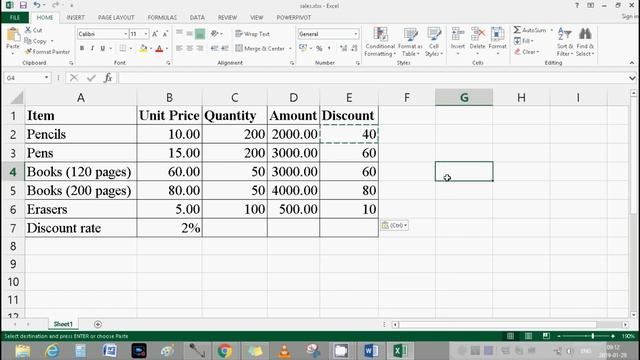Open the Calibri font name dropdown
The image size is (640, 360).
pyautogui.click(x=125, y=34)
